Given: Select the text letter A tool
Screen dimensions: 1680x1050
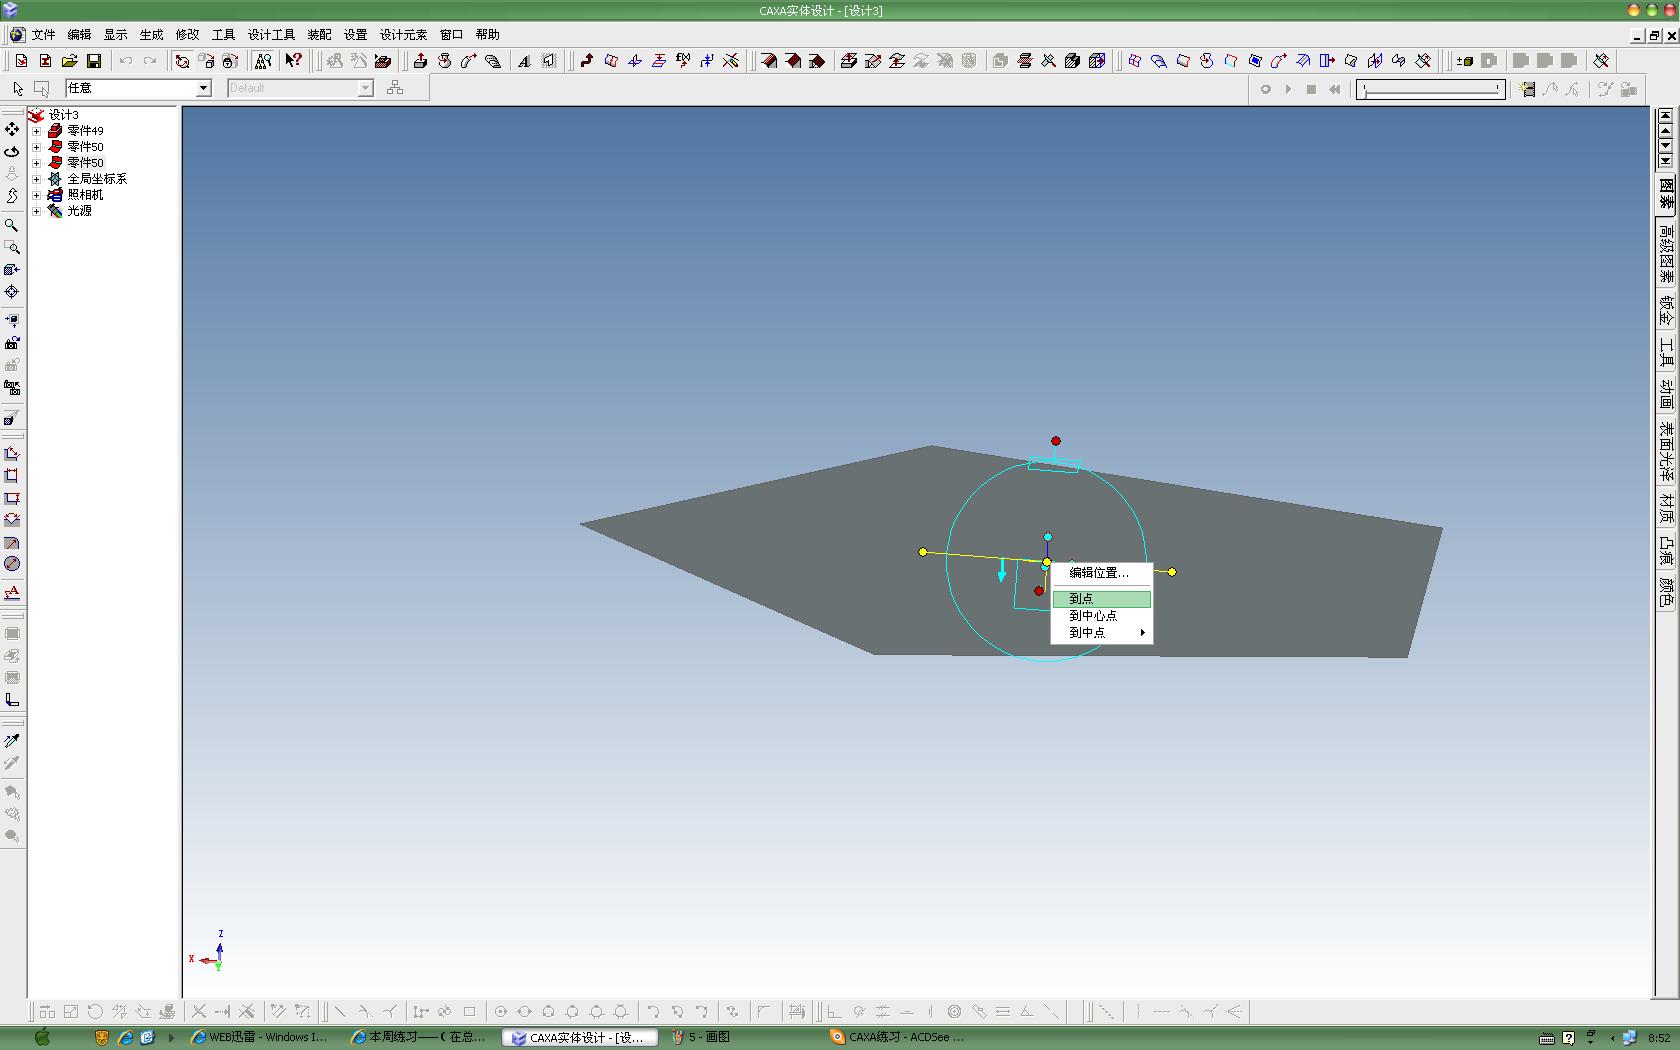Looking at the screenshot, I should (524, 61).
